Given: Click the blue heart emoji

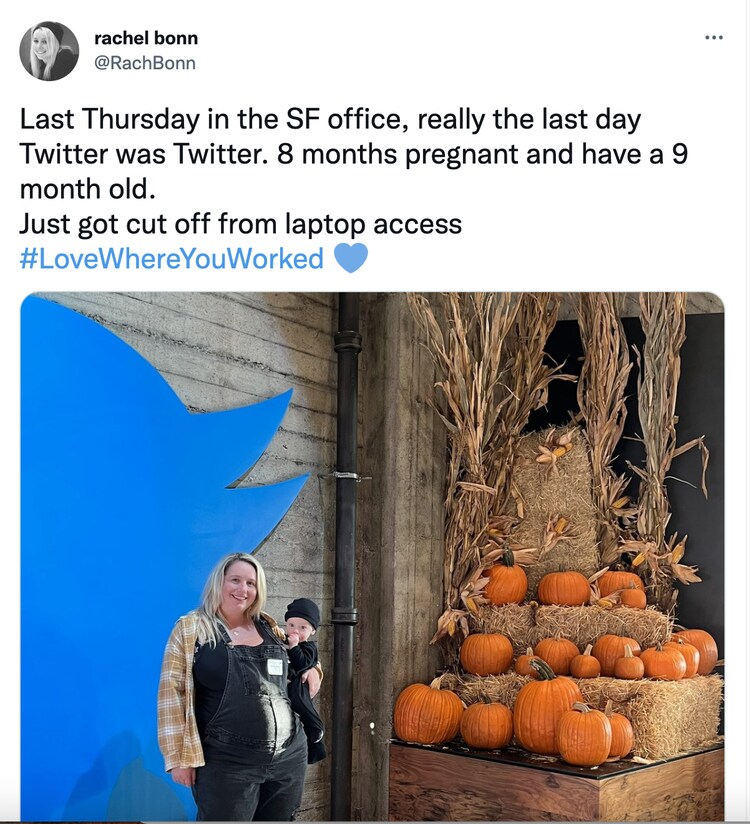Looking at the screenshot, I should point(350,259).
